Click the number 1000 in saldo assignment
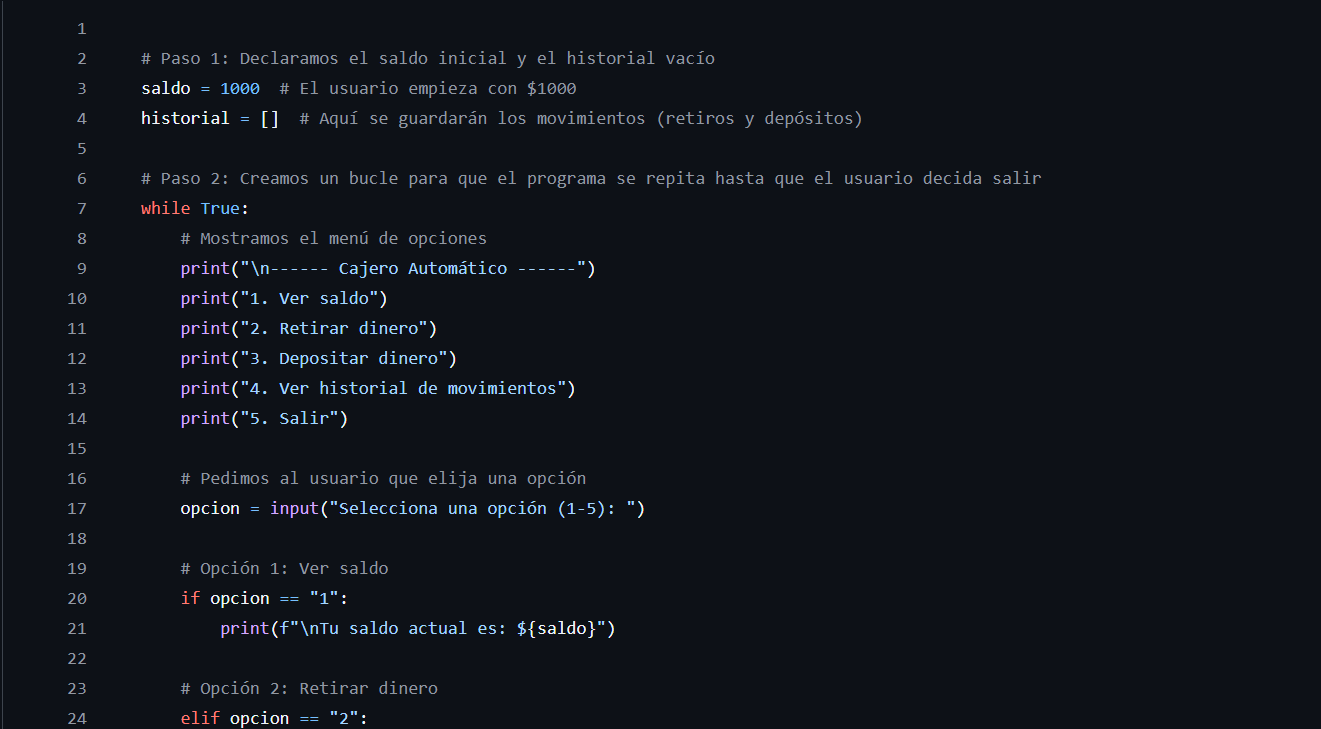 coord(240,89)
